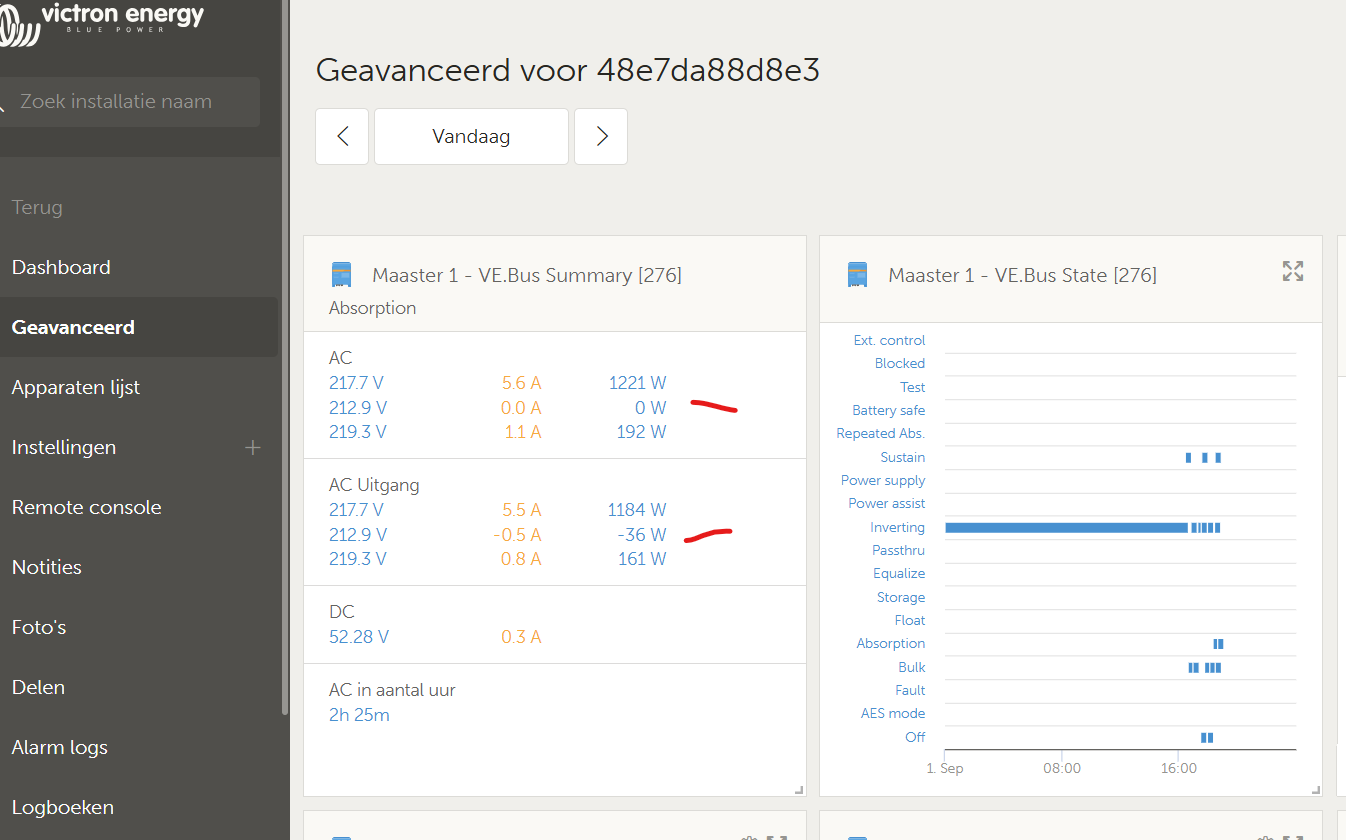Click the Zoek installatie naam search field
This screenshot has height=840, width=1346.
pyautogui.click(x=130, y=101)
